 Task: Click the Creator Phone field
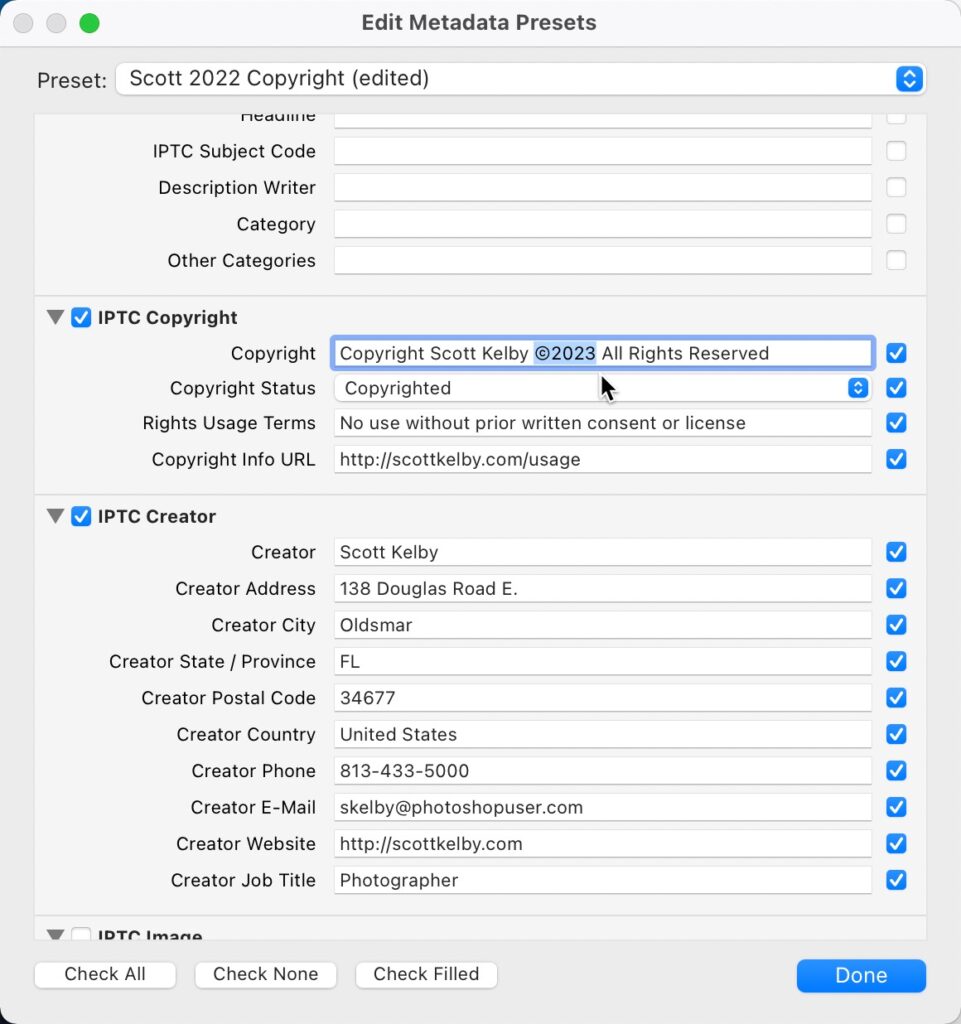pos(603,771)
